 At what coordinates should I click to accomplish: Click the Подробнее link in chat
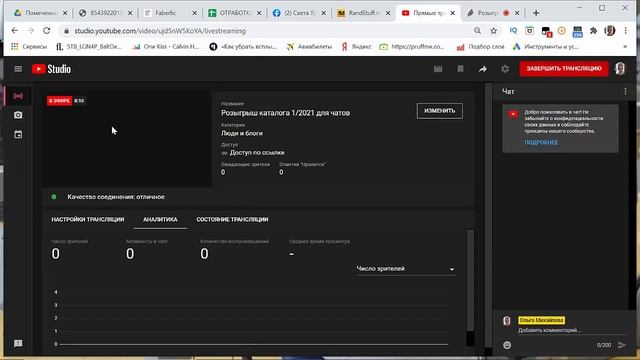click(x=541, y=142)
